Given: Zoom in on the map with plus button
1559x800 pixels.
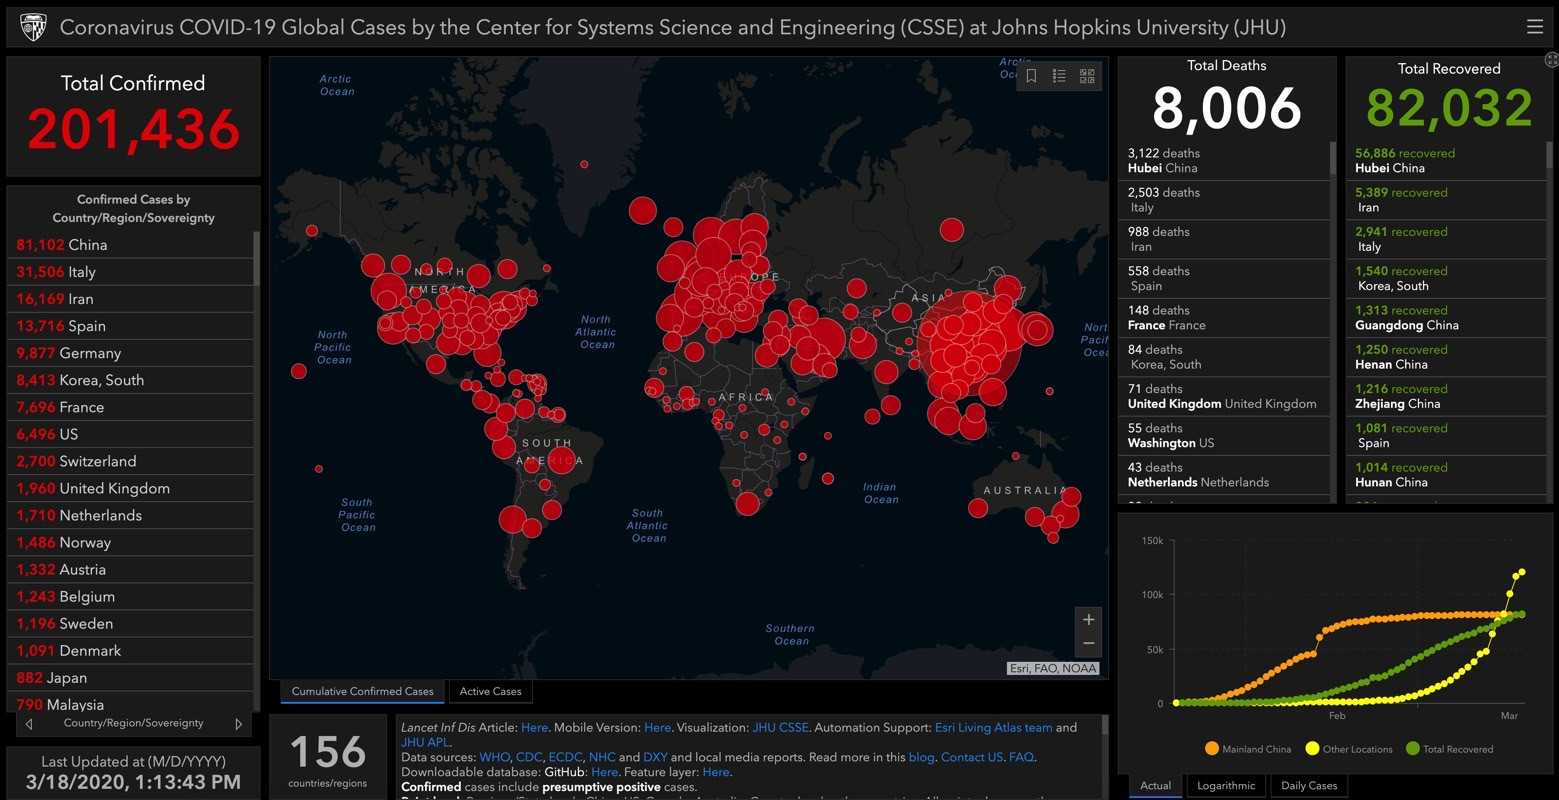Looking at the screenshot, I should (1089, 619).
